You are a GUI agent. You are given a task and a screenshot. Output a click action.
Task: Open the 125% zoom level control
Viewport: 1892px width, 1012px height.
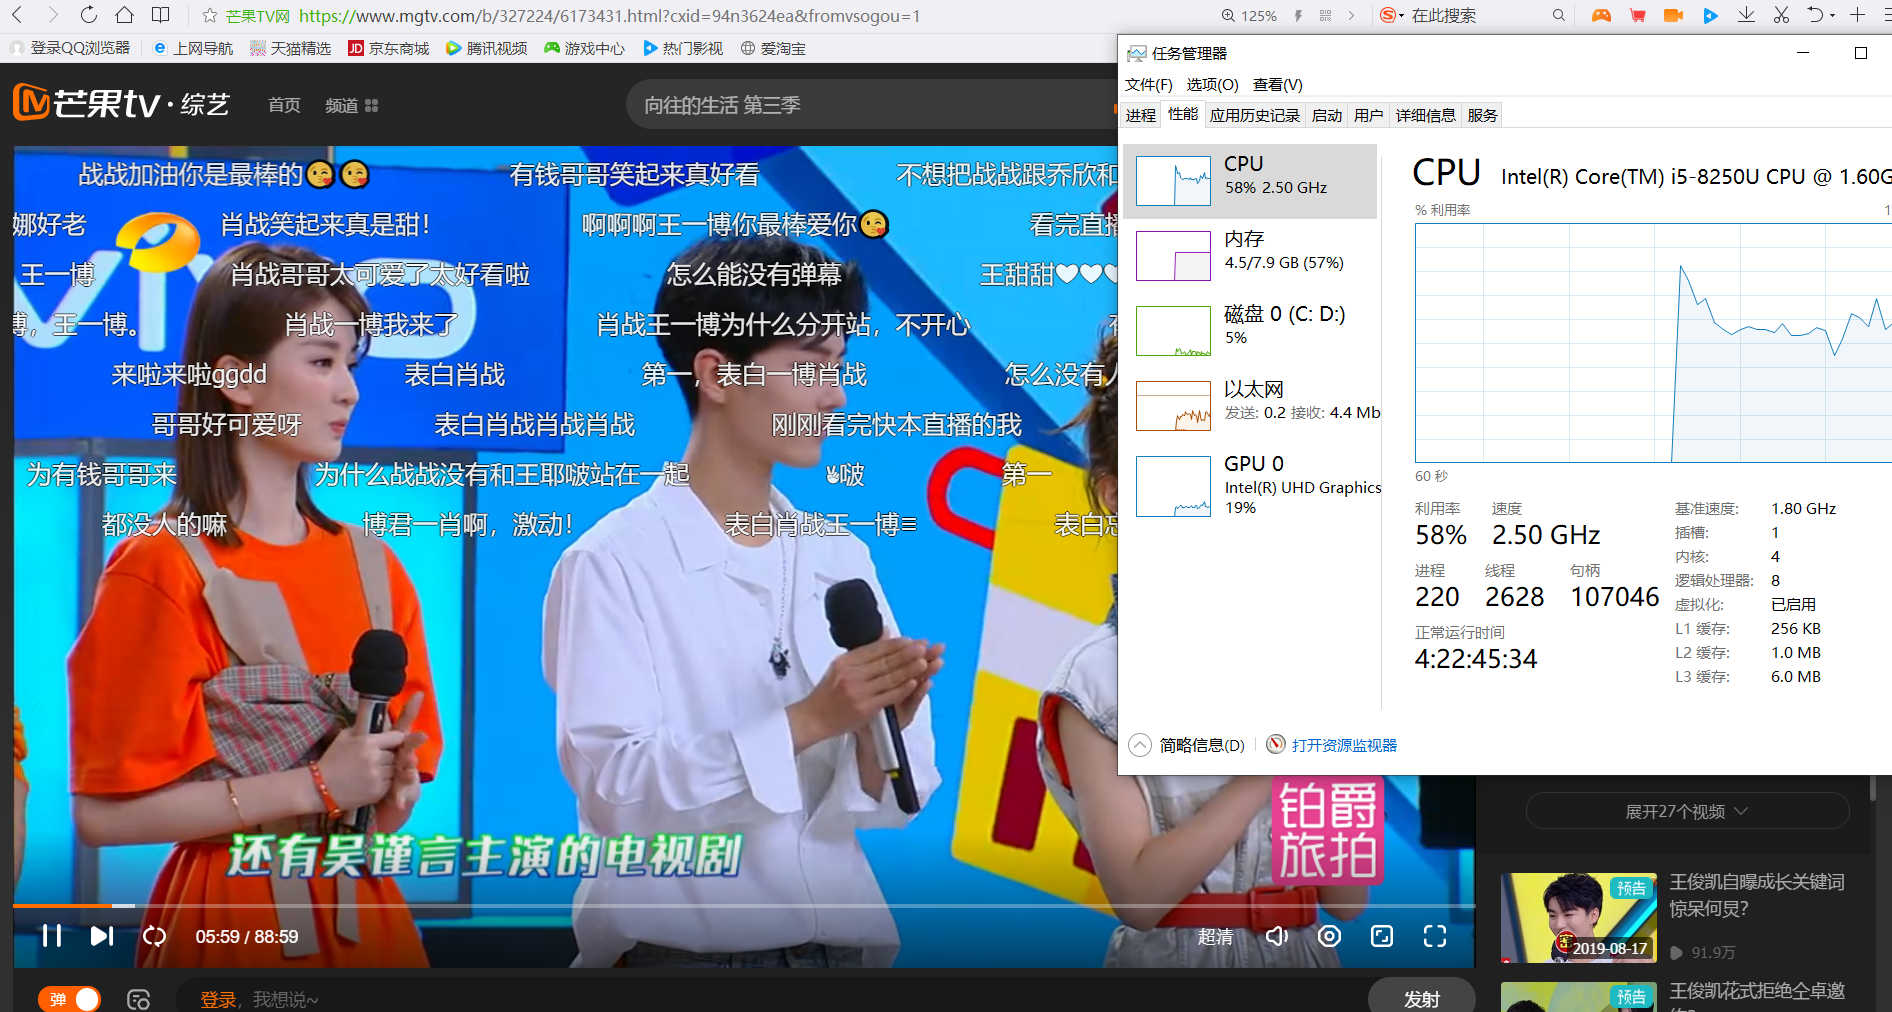click(x=1249, y=16)
